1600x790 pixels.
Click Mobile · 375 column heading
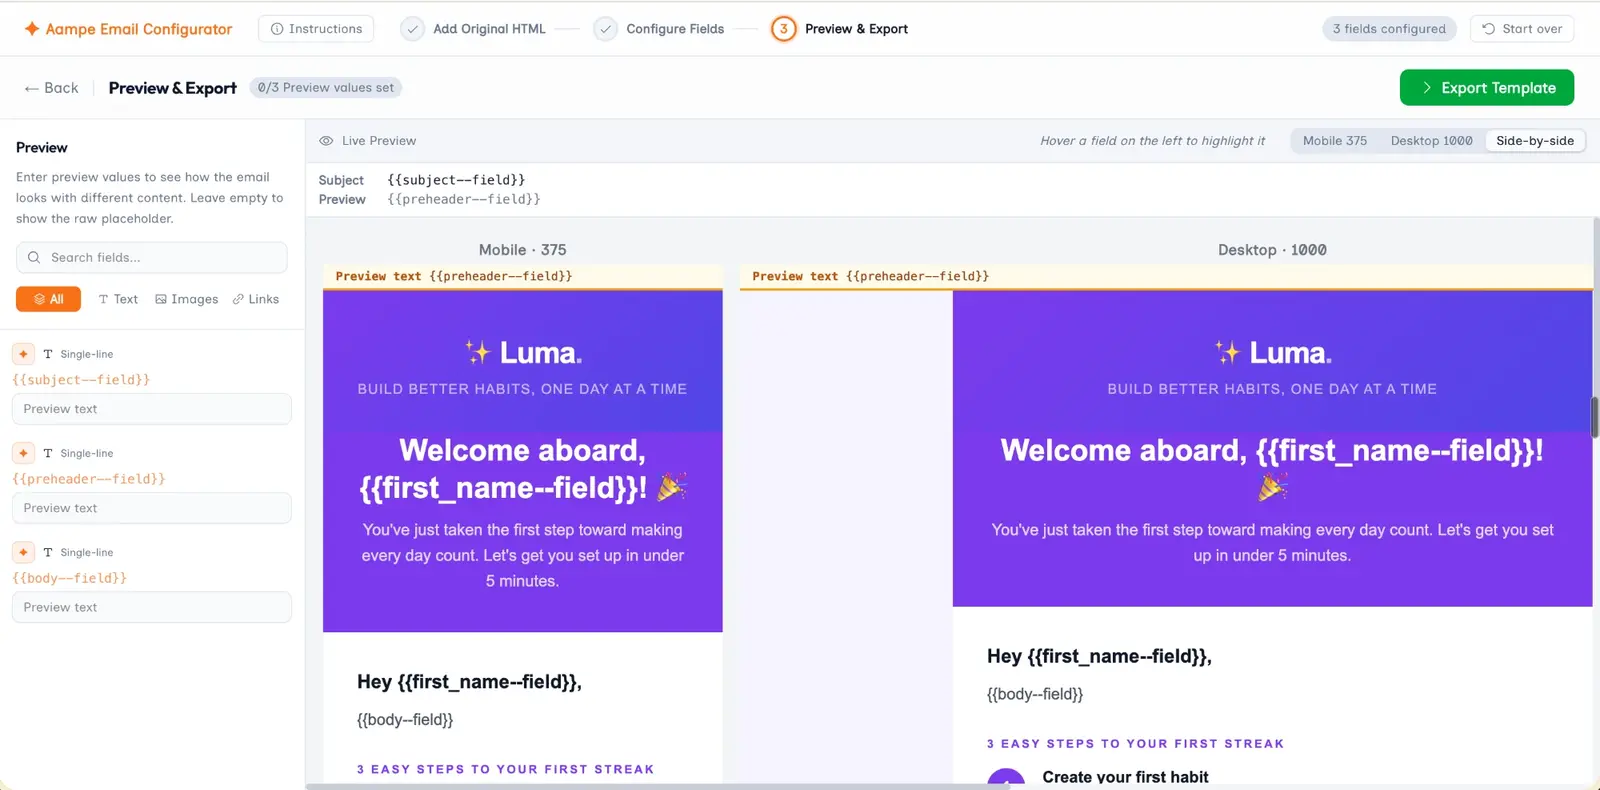522,250
